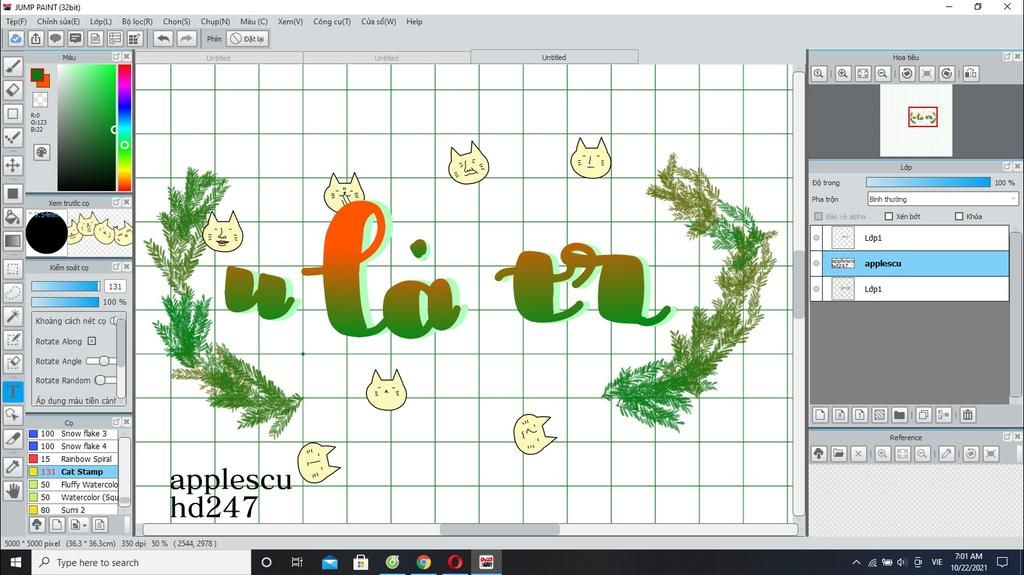Select the Move tool
1024x575 pixels.
point(13,165)
